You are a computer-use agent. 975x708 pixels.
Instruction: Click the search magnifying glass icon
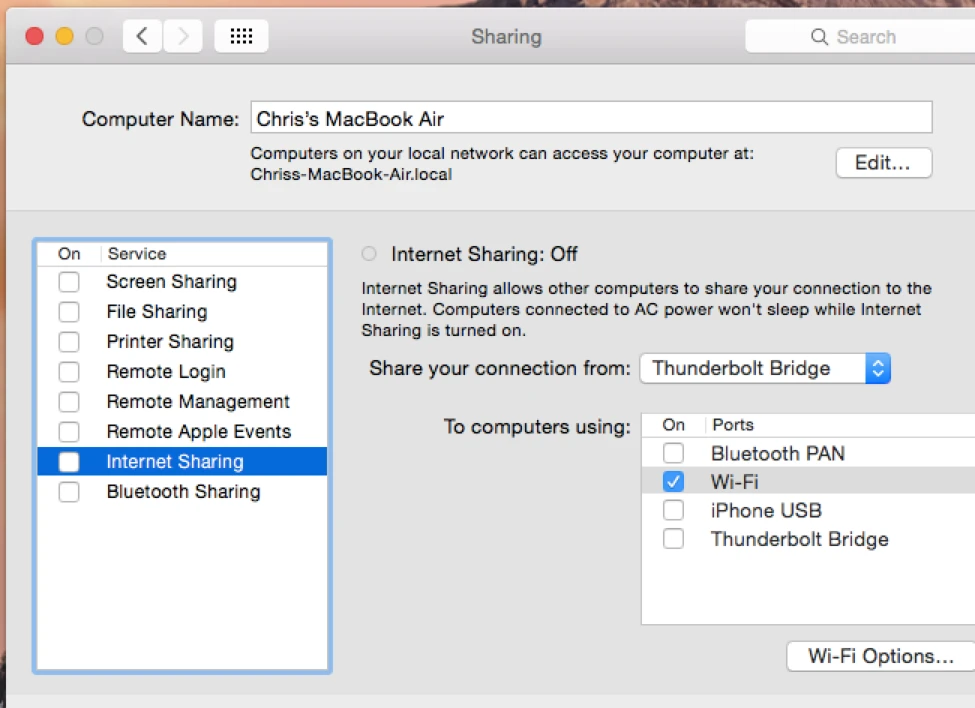click(819, 37)
